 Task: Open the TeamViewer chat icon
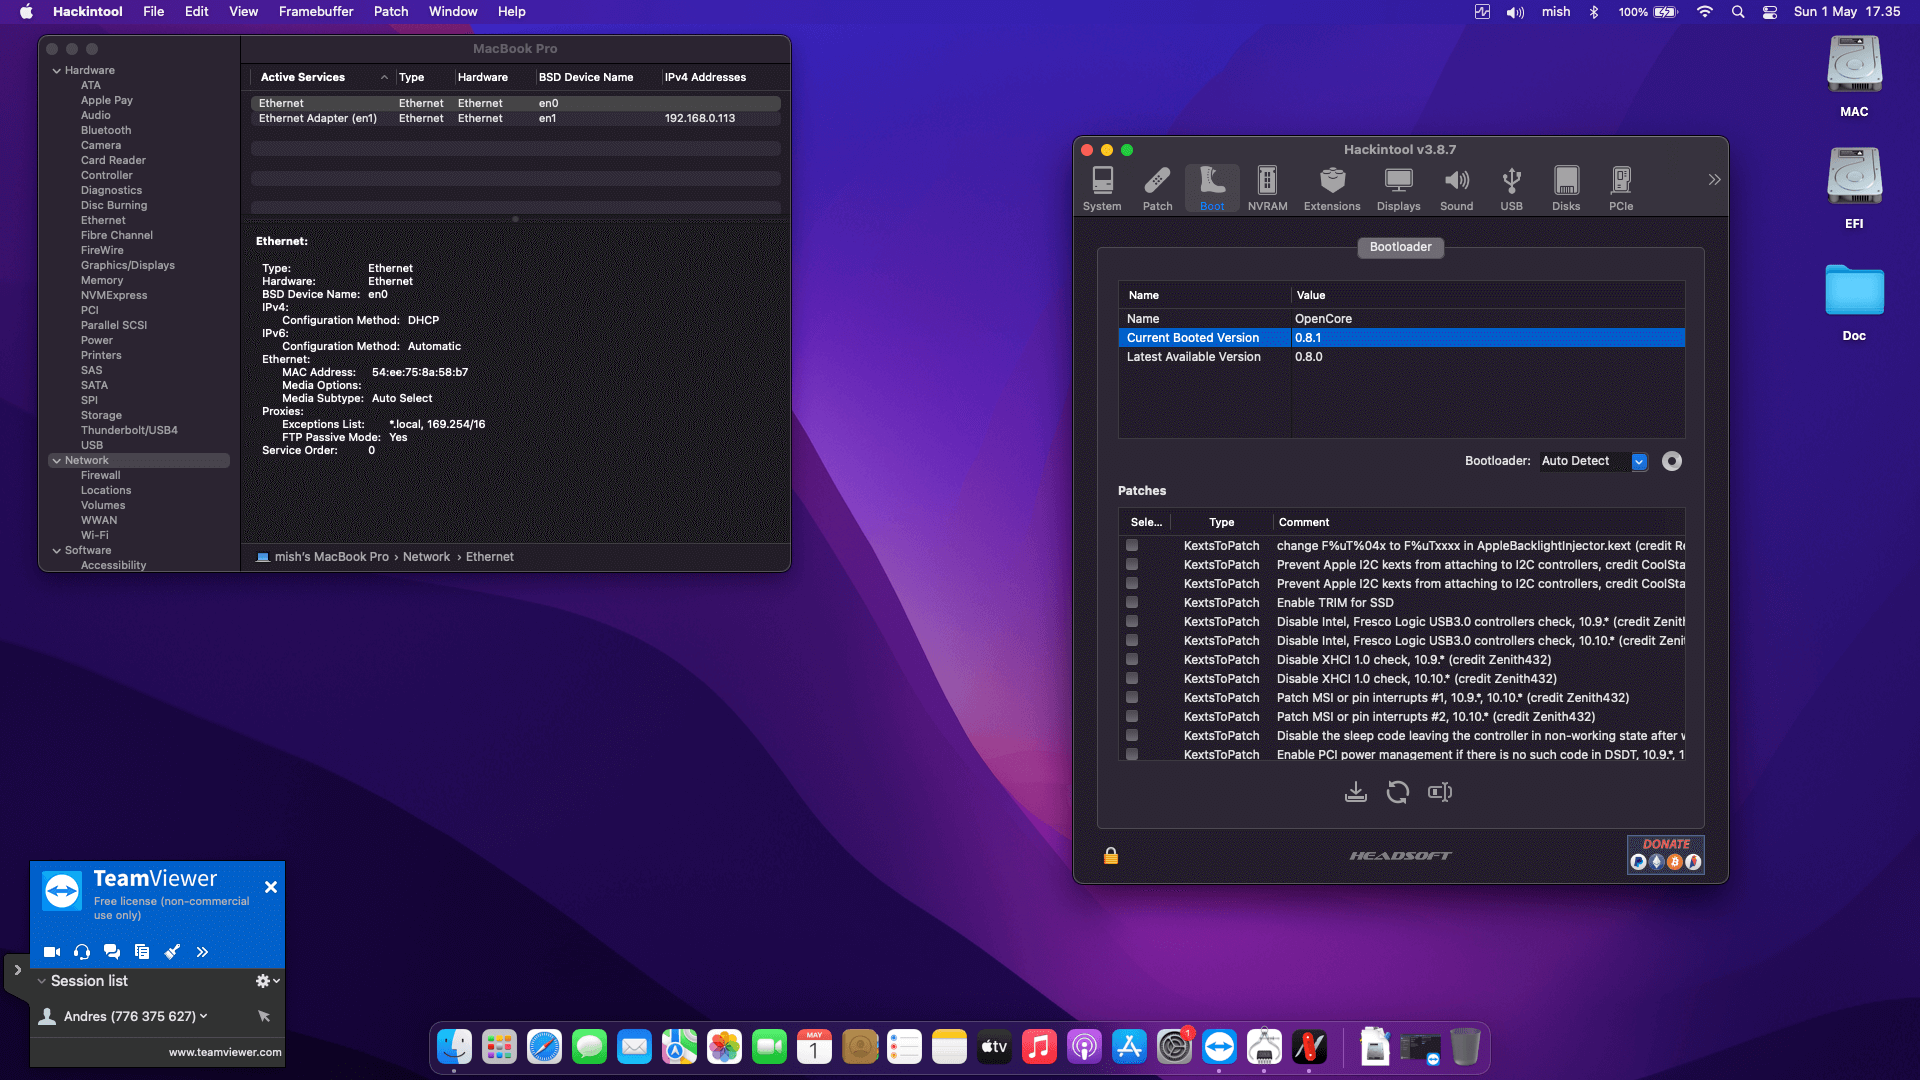(x=112, y=952)
